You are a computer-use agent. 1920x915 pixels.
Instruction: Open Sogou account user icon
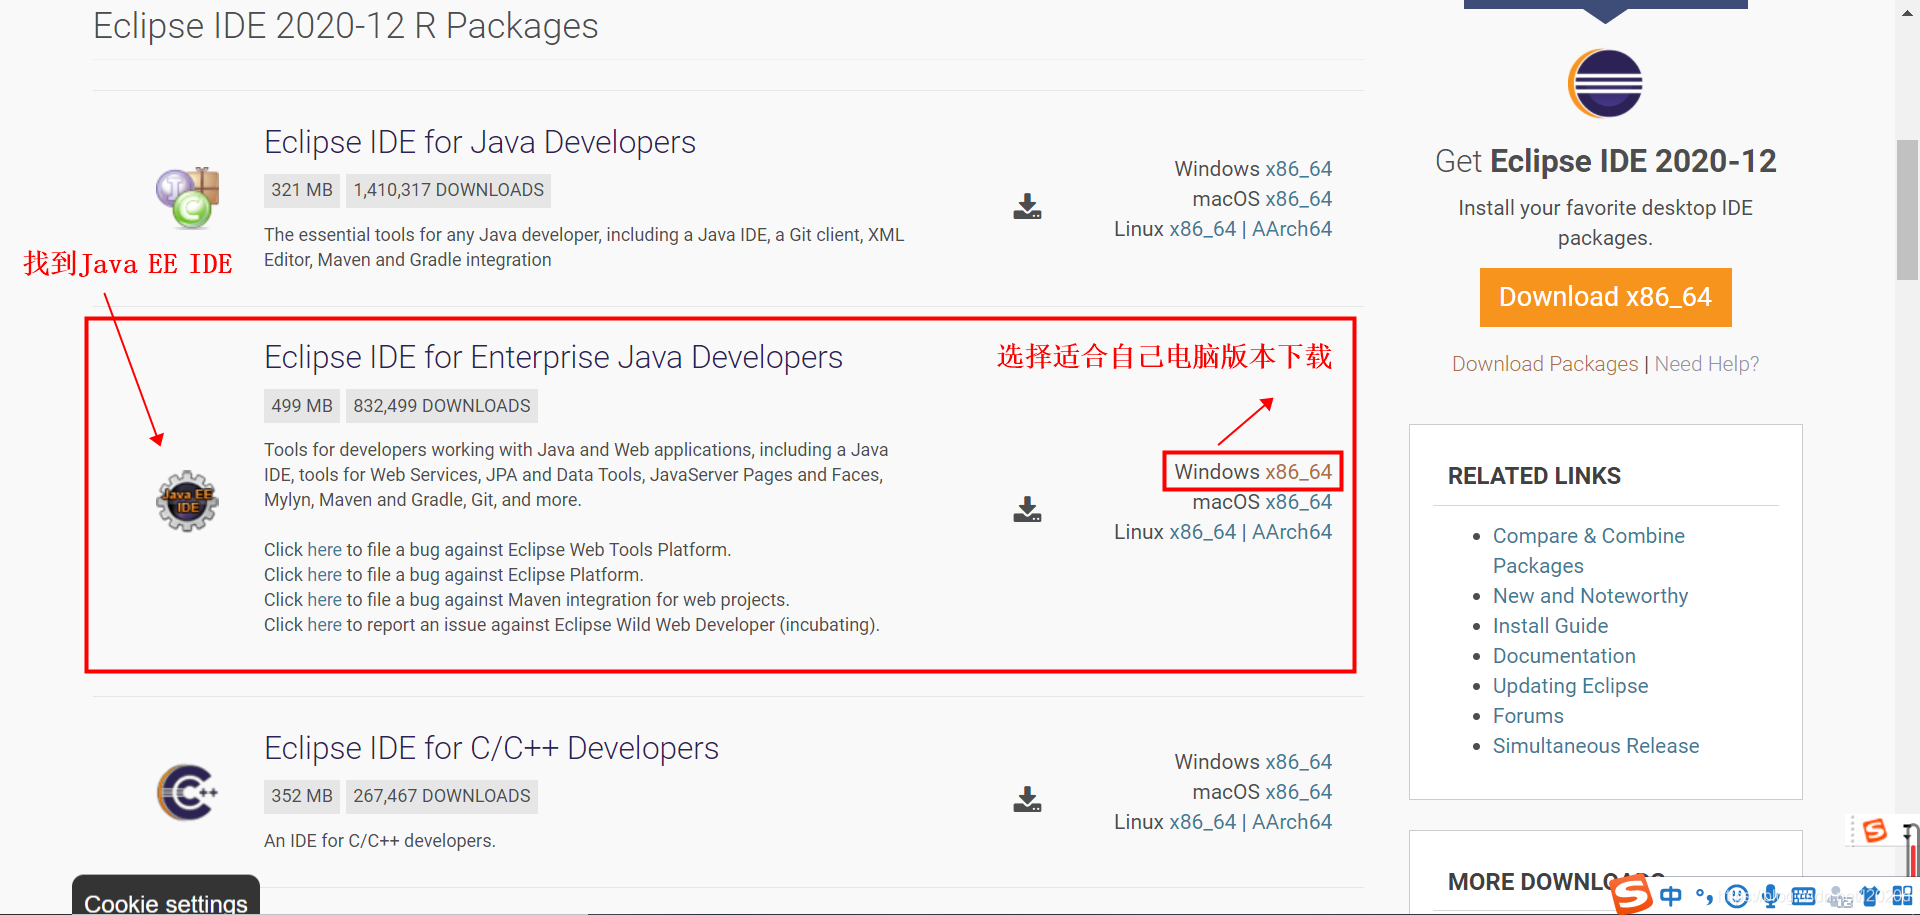tap(1838, 897)
